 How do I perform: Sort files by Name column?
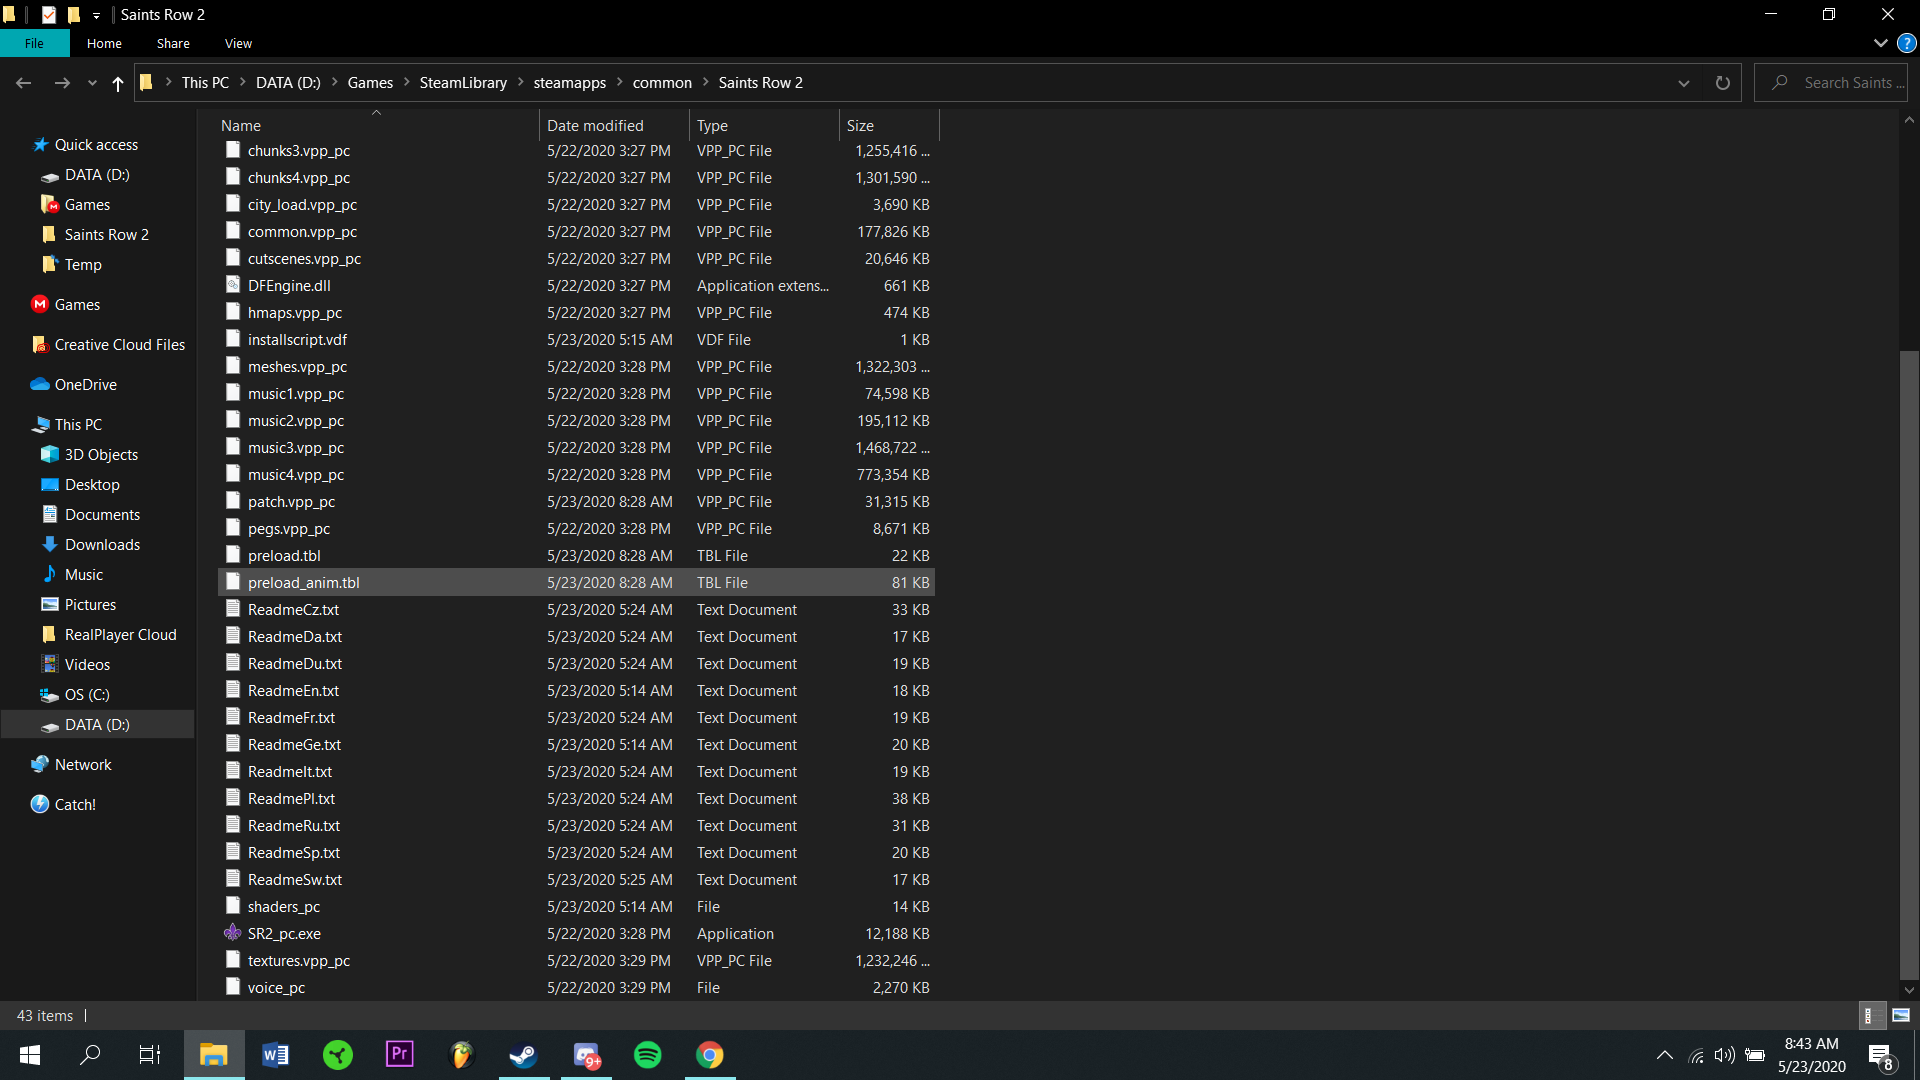[x=377, y=125]
